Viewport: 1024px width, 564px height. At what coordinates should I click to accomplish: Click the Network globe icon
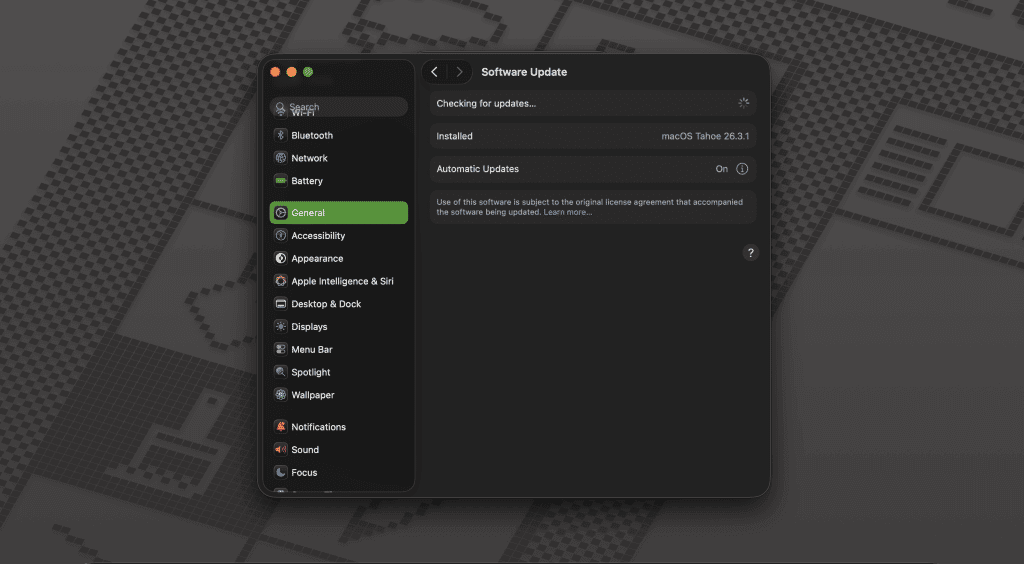click(x=281, y=158)
